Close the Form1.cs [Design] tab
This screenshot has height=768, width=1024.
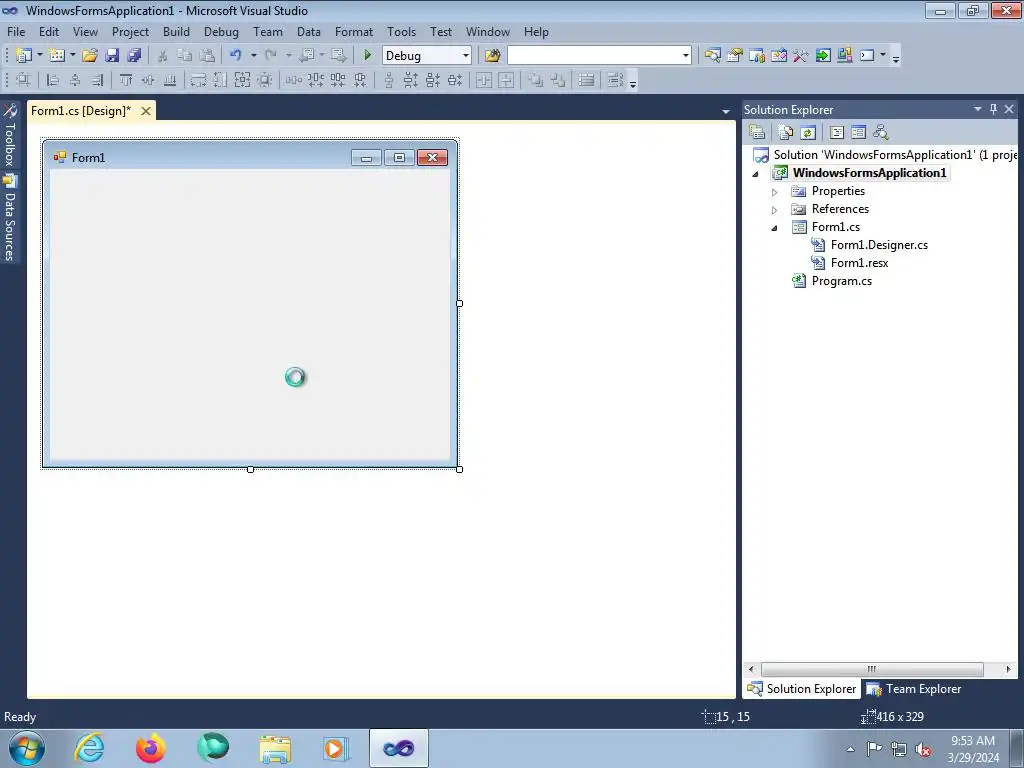tap(146, 111)
